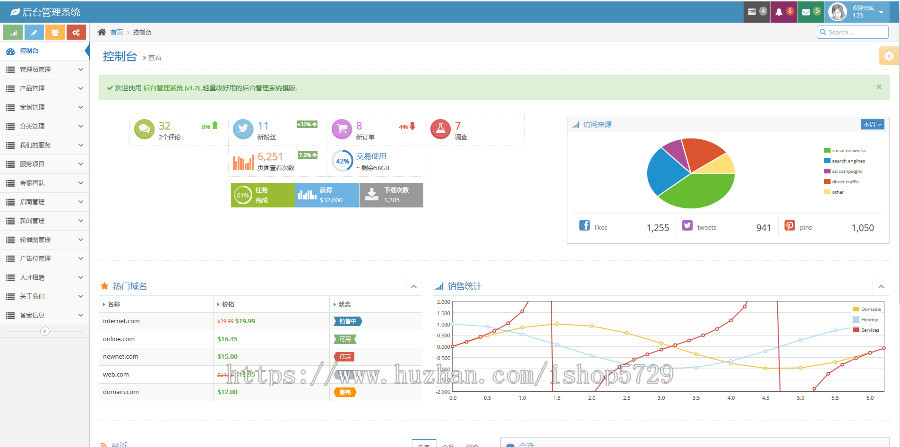Expand the 产品管理 sidebar menu

coord(45,88)
